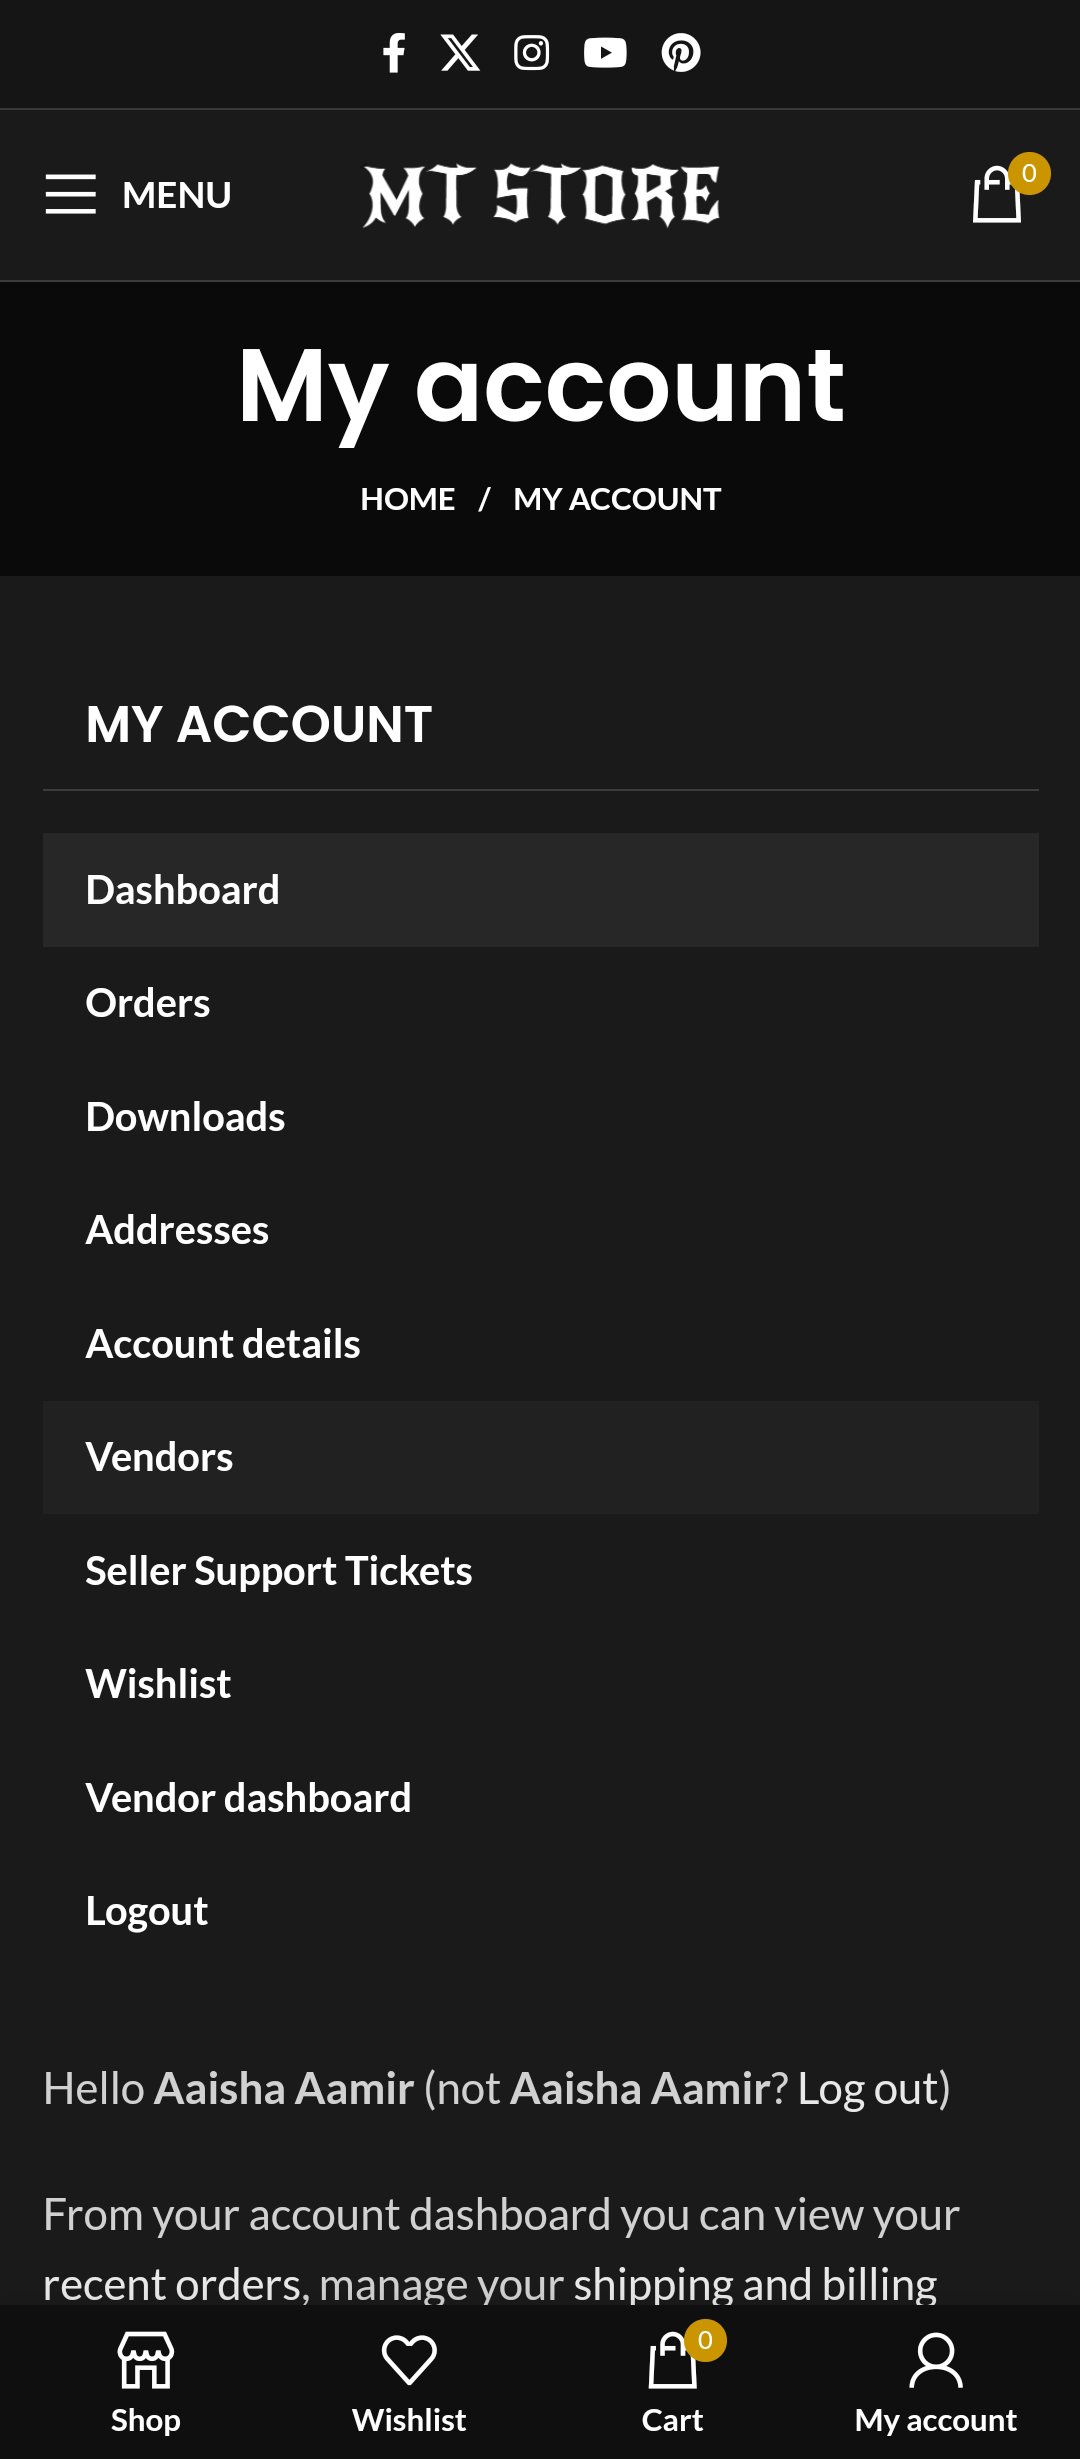Screen dimensions: 1080x2459
Task: Open the shopping bag in header
Action: 999,194
